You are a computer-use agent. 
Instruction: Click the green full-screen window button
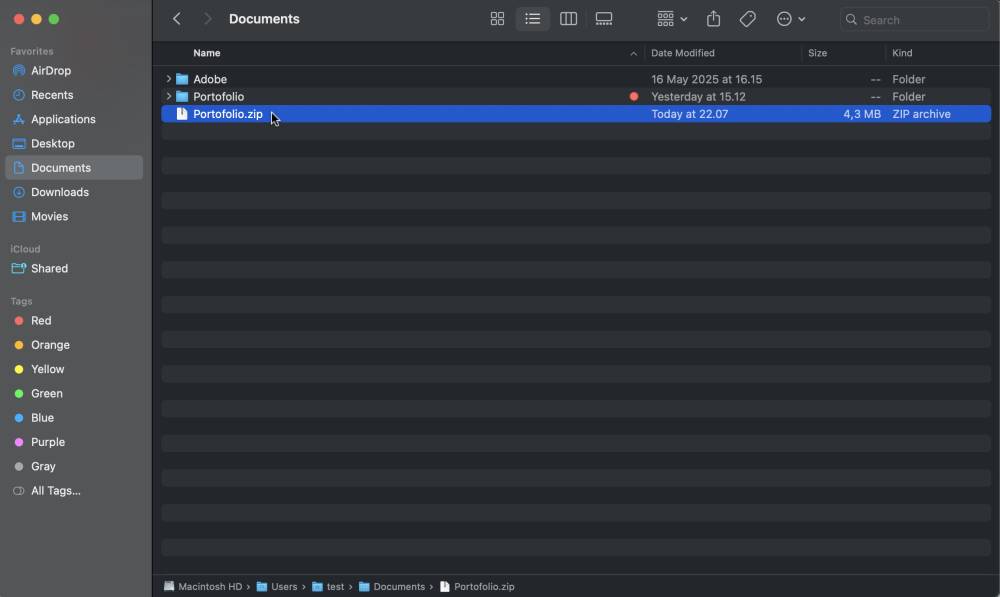[54, 19]
